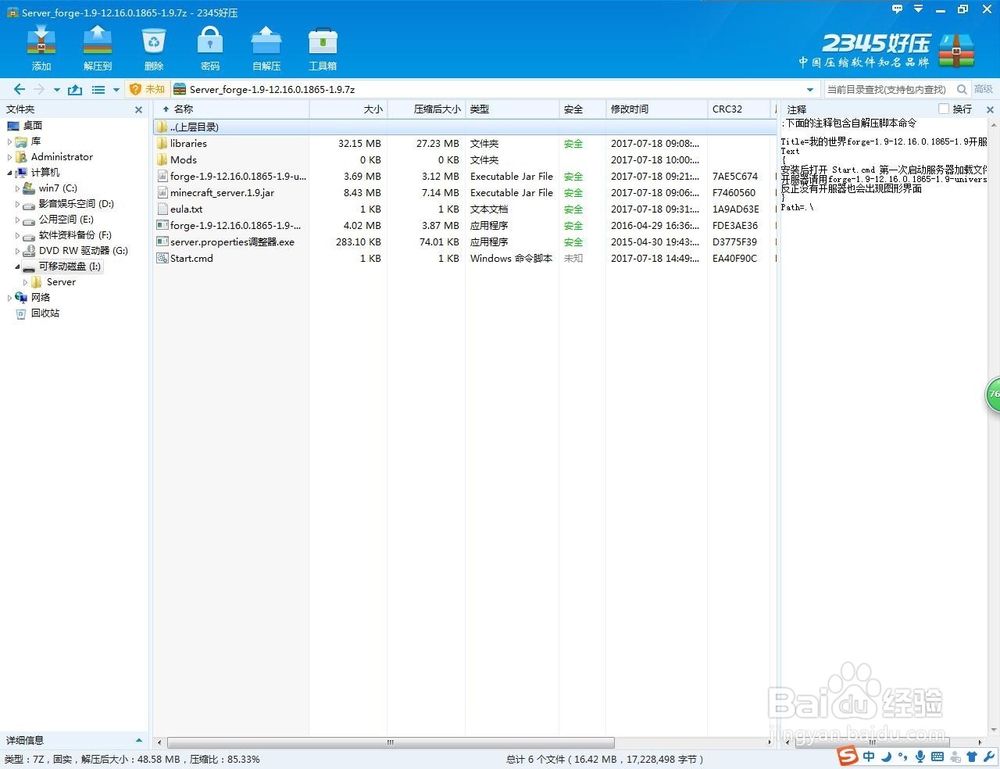Click the Sogou input method S icon

848,756
